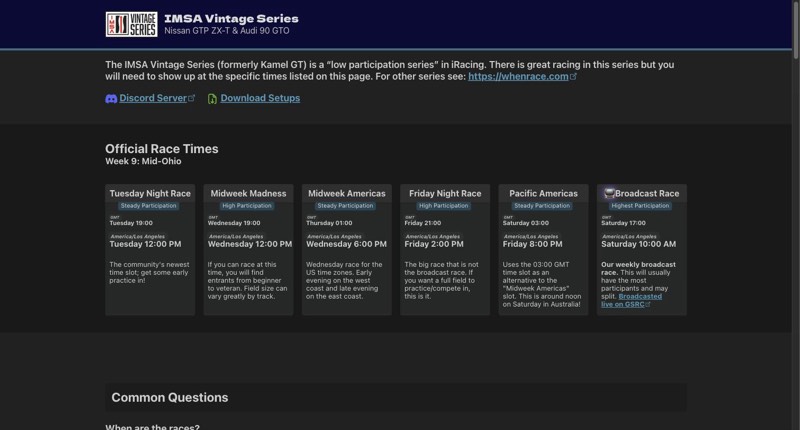Click the GMT time Thursday 01:00
The image size is (800, 430).
329,223
